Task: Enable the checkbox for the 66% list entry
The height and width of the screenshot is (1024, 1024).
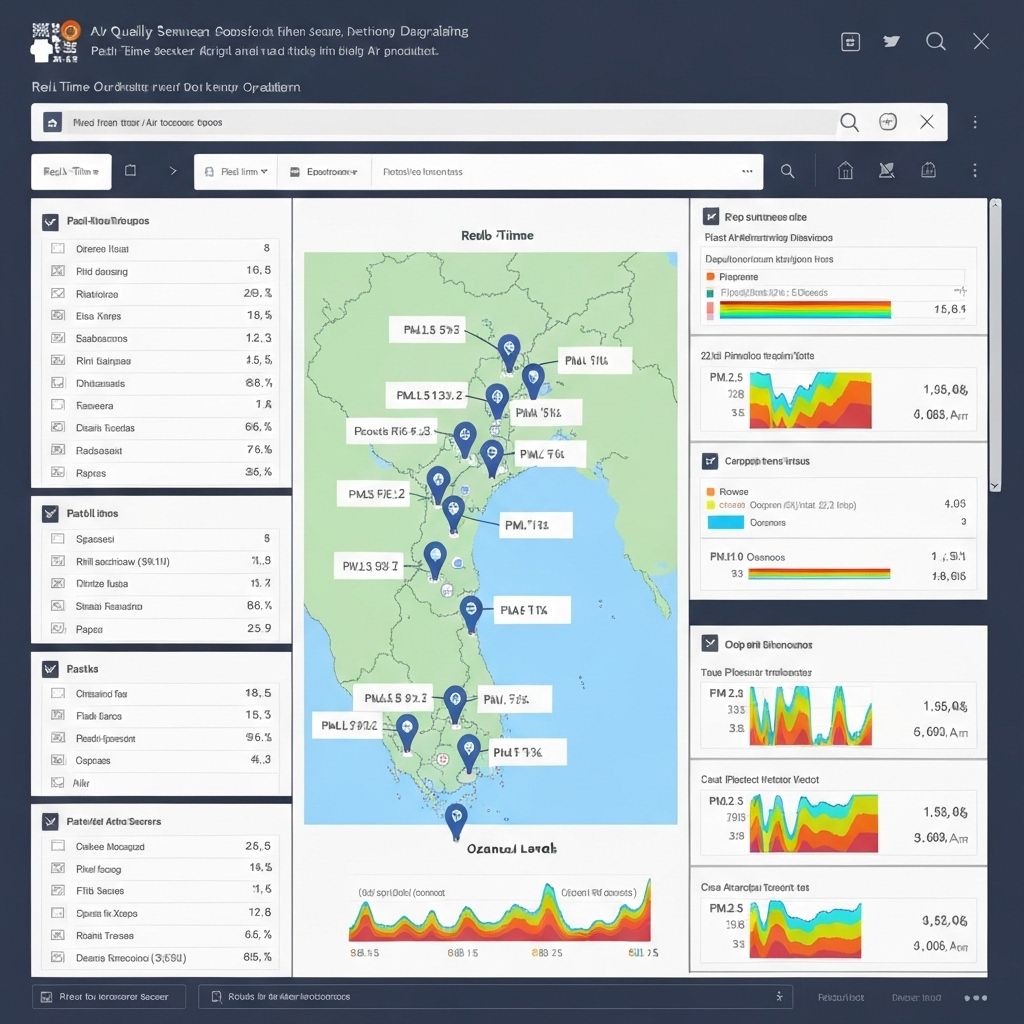Action: tap(56, 428)
